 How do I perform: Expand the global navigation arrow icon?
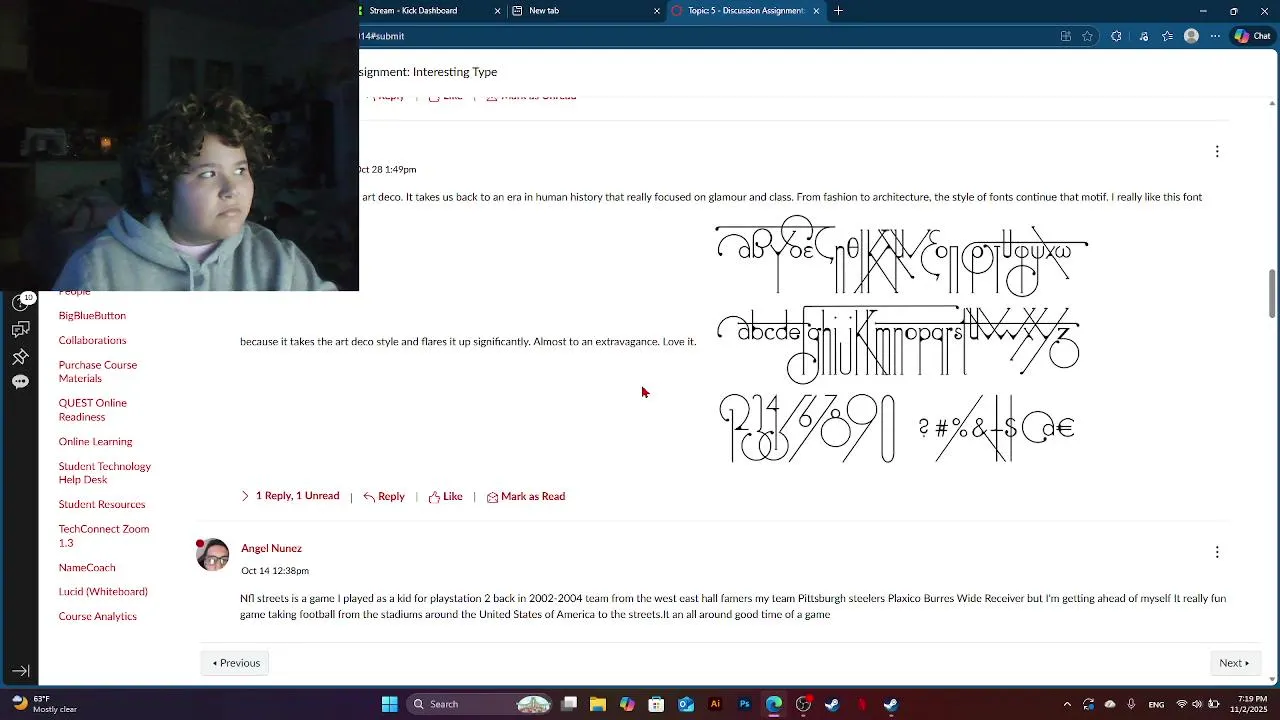pyautogui.click(x=20, y=671)
